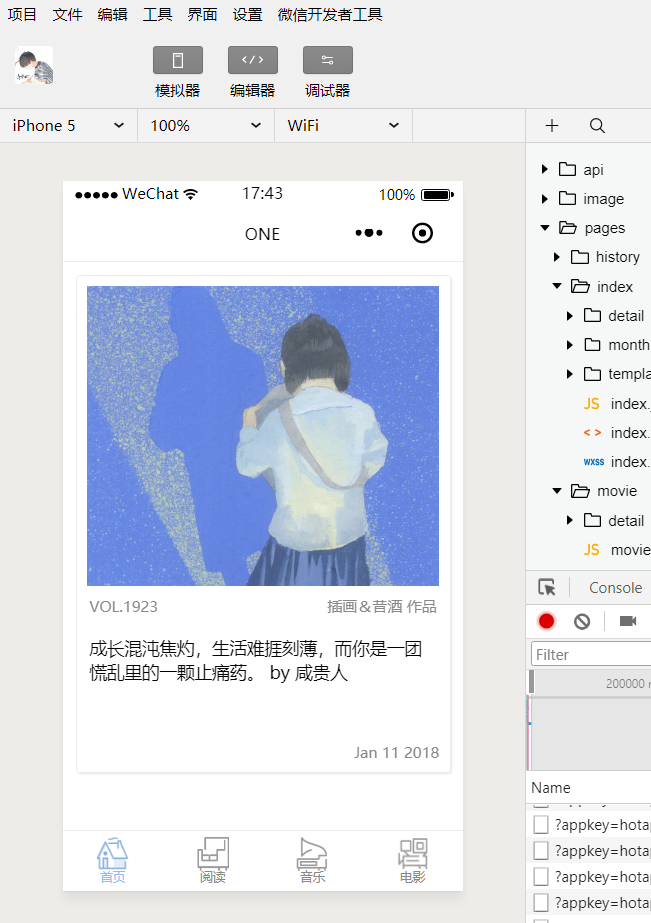This screenshot has width=651, height=923.
Task: Toggle the 模拟器 simulator panel button
Action: (178, 60)
